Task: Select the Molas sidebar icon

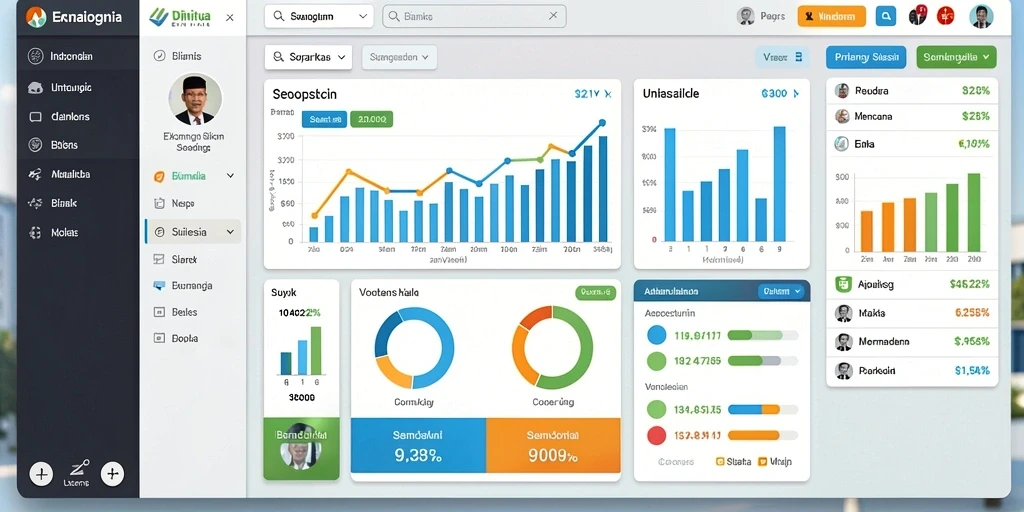Action: tap(35, 232)
